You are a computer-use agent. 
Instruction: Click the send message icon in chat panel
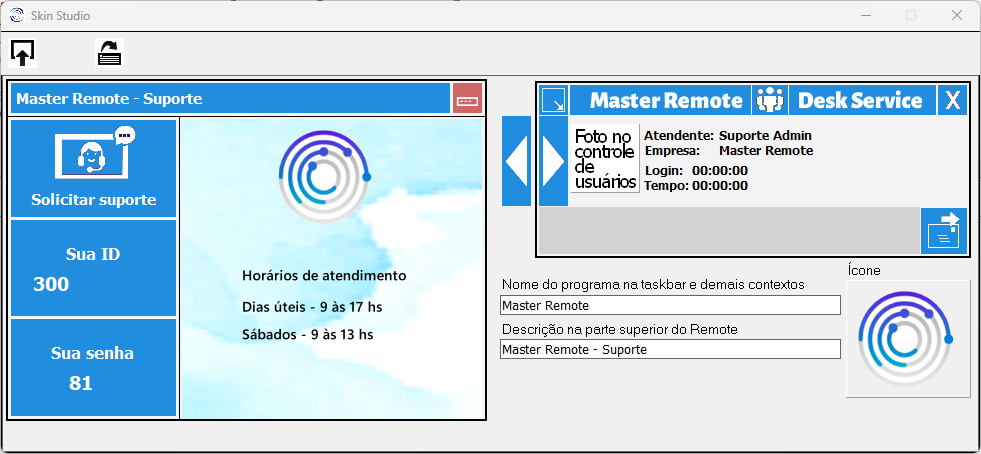[x=943, y=231]
